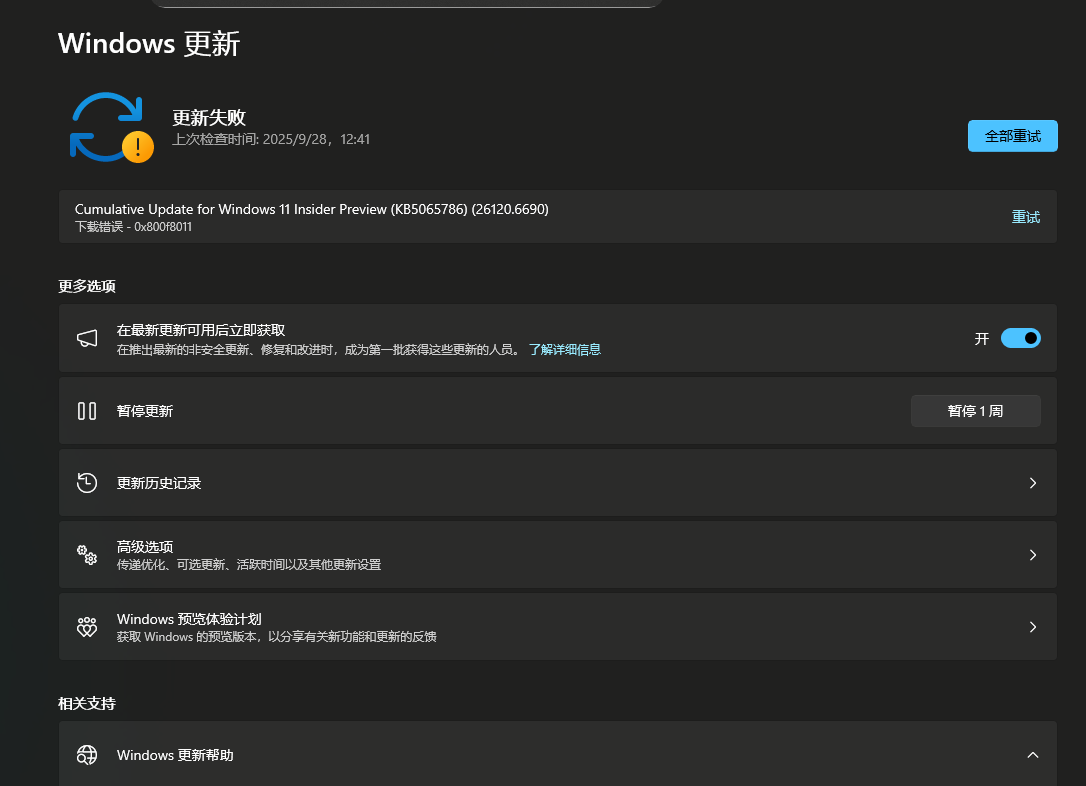The width and height of the screenshot is (1086, 786).
Task: Click the Windows 预览体验计划 title text
Action: 189,618
